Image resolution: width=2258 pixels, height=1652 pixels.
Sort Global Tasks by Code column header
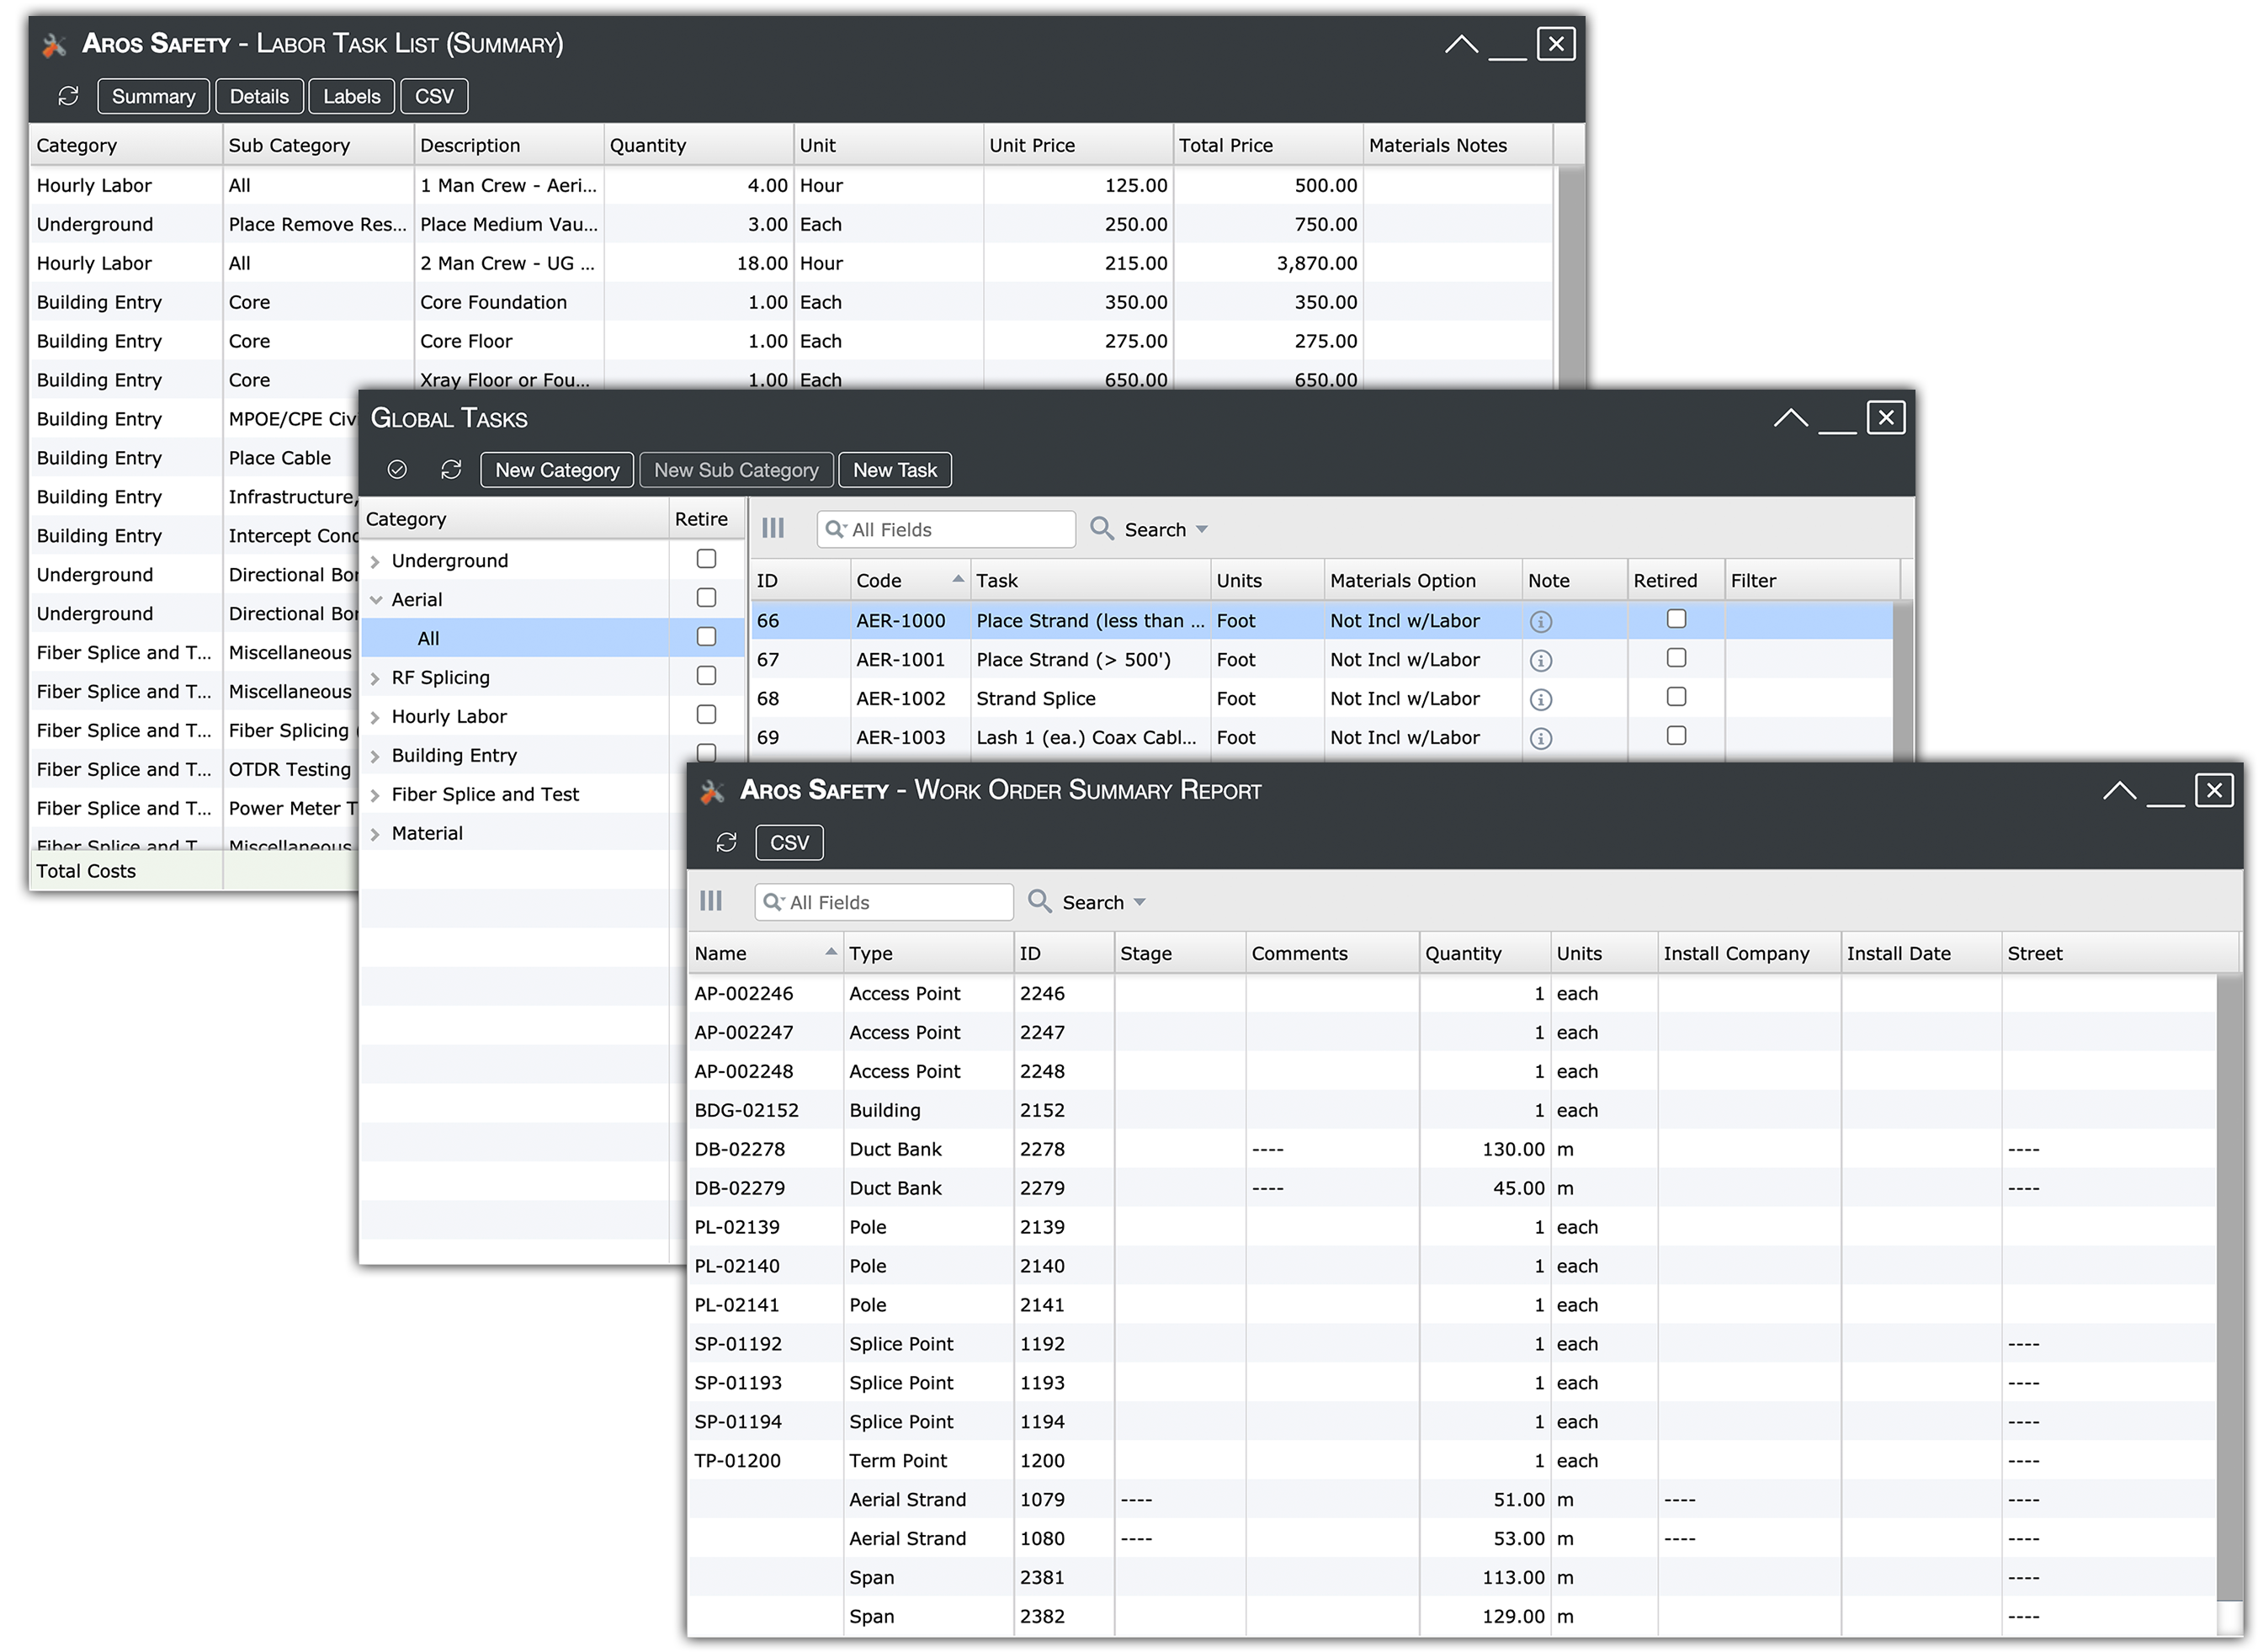(909, 581)
